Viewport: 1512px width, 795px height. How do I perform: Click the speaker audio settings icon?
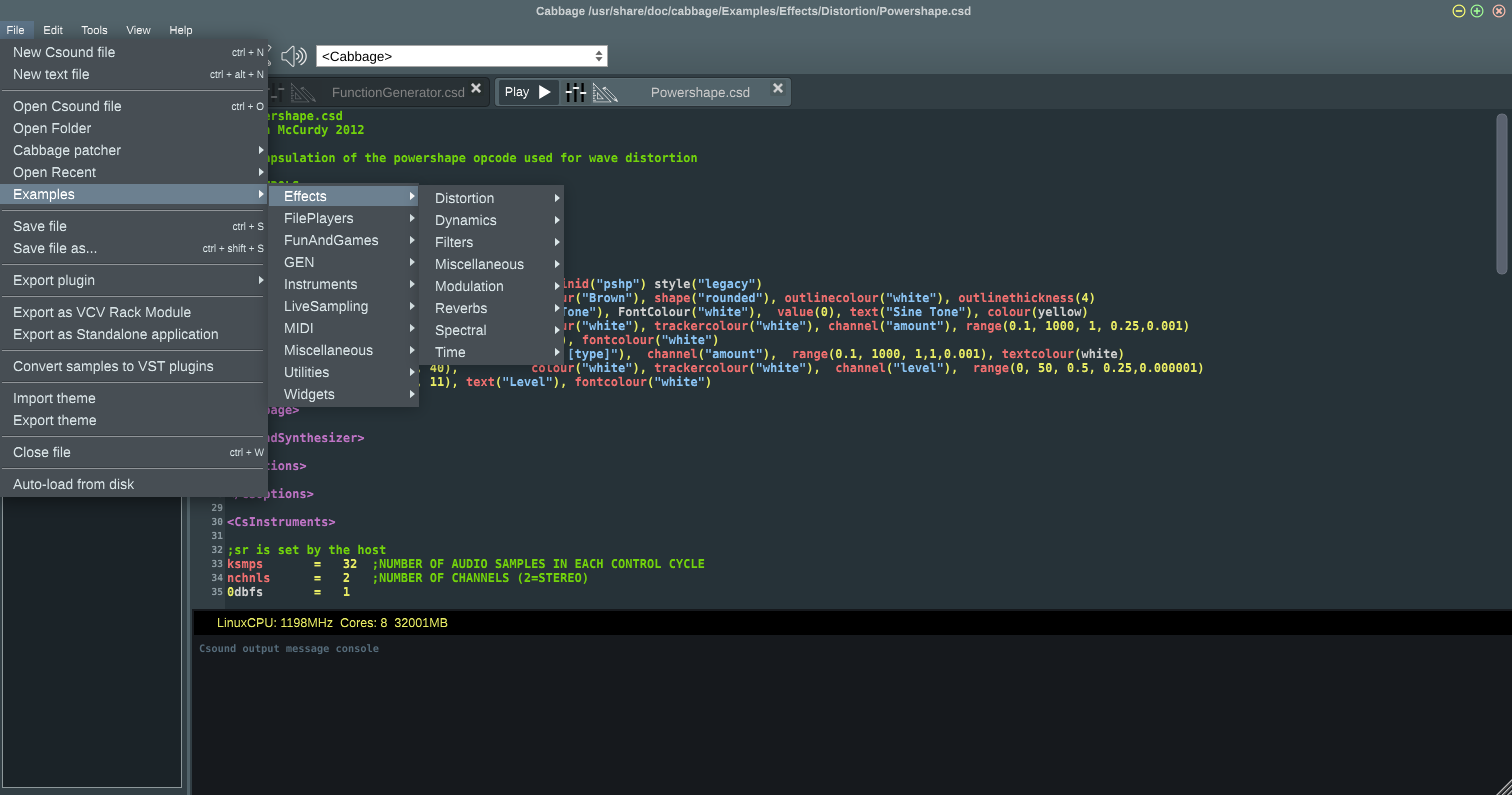click(293, 56)
